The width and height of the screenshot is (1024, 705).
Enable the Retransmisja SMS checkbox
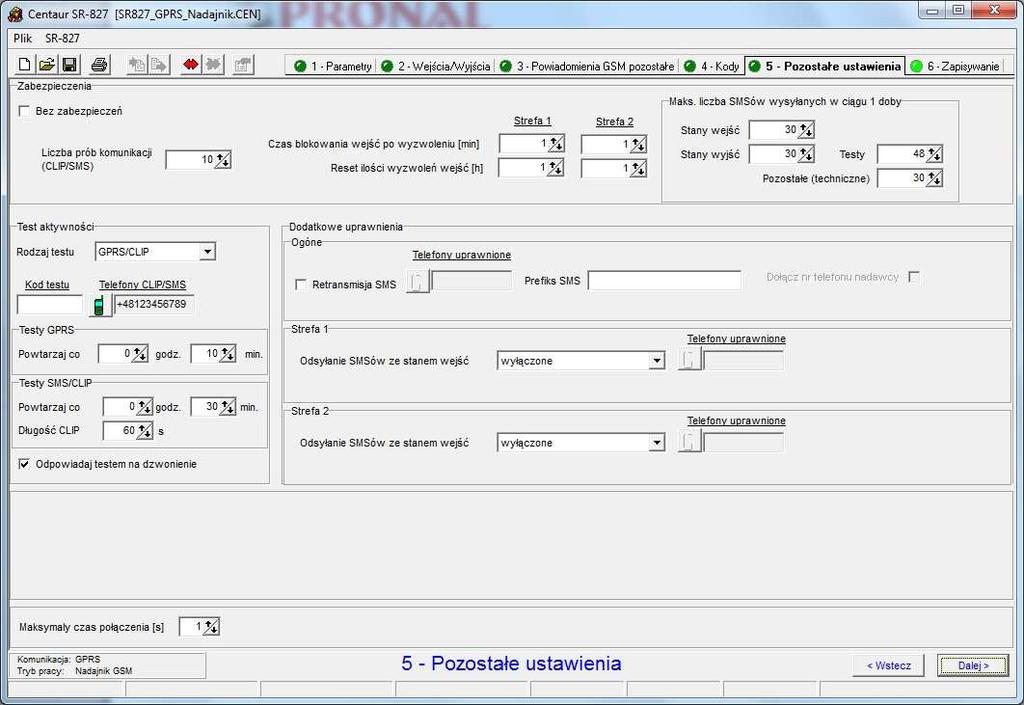point(300,285)
